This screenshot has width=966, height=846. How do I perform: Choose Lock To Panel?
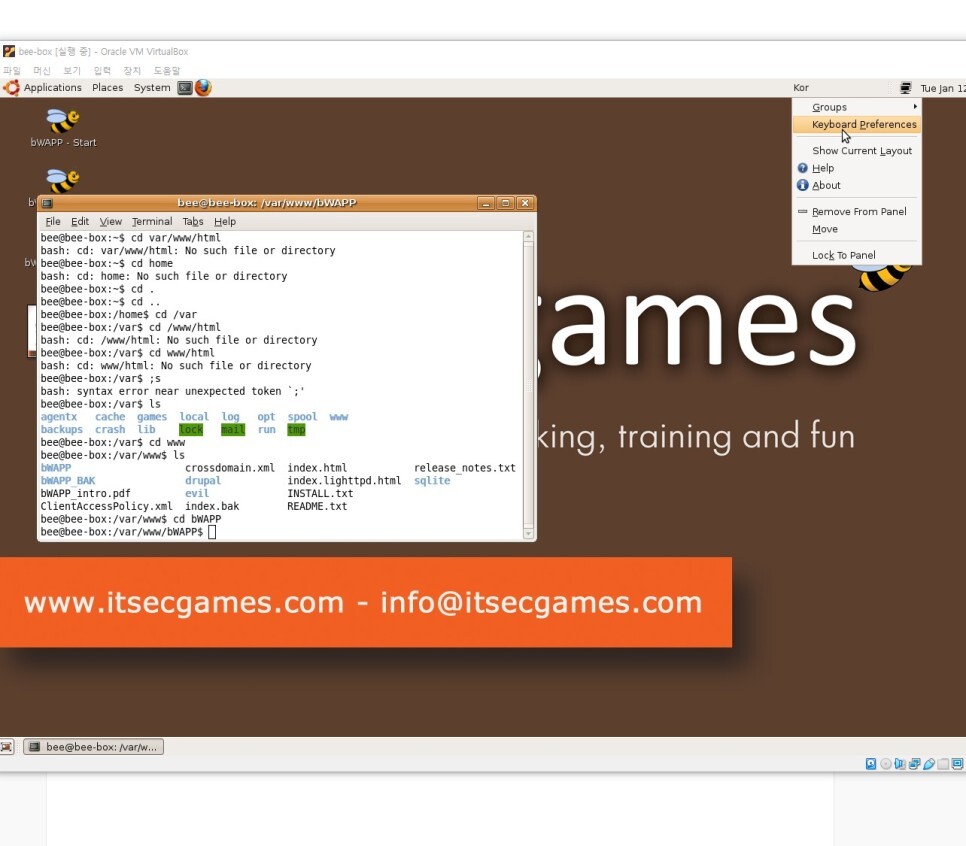[x=857, y=255]
